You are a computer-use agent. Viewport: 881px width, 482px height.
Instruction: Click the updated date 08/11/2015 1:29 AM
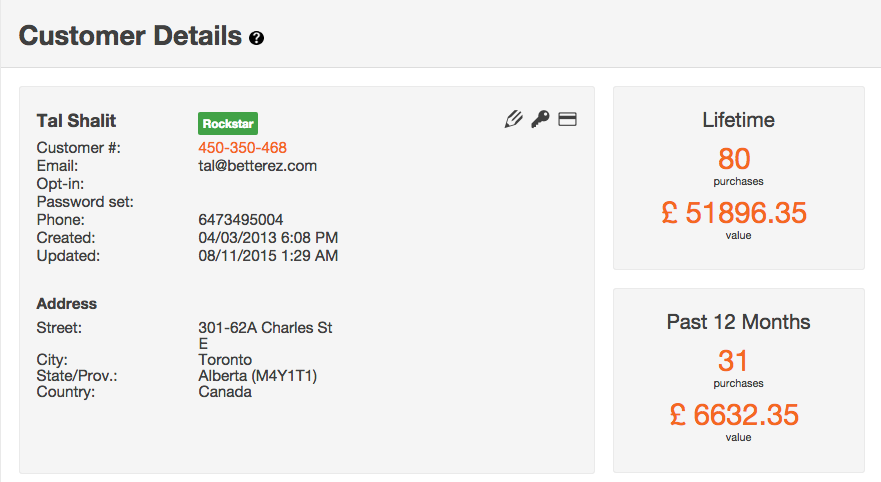tap(268, 256)
